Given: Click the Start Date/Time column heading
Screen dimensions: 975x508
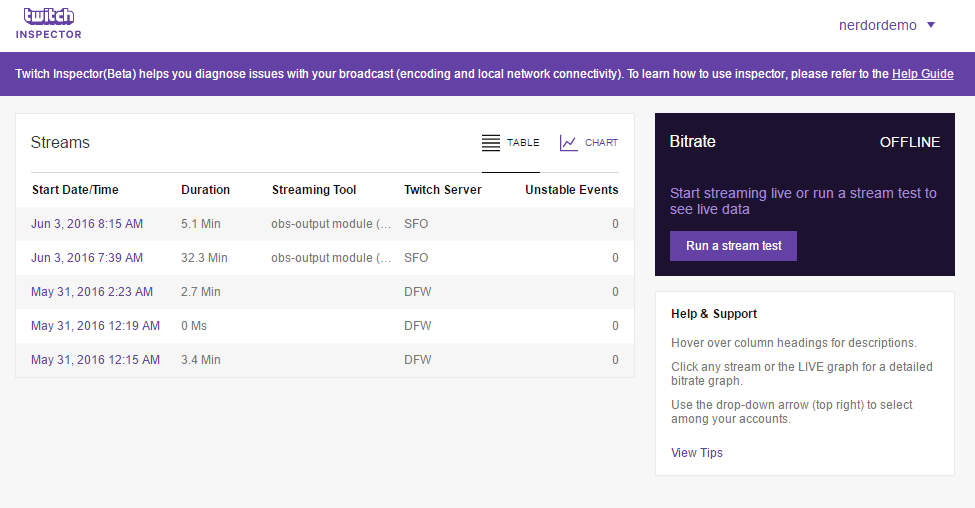Looking at the screenshot, I should click(75, 190).
